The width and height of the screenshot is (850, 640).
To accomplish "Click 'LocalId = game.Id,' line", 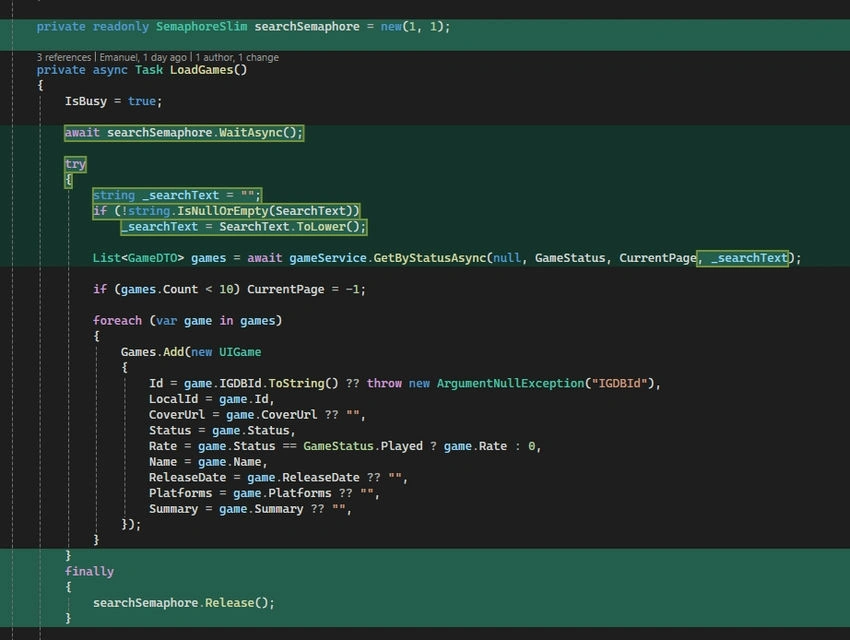I will tap(211, 399).
